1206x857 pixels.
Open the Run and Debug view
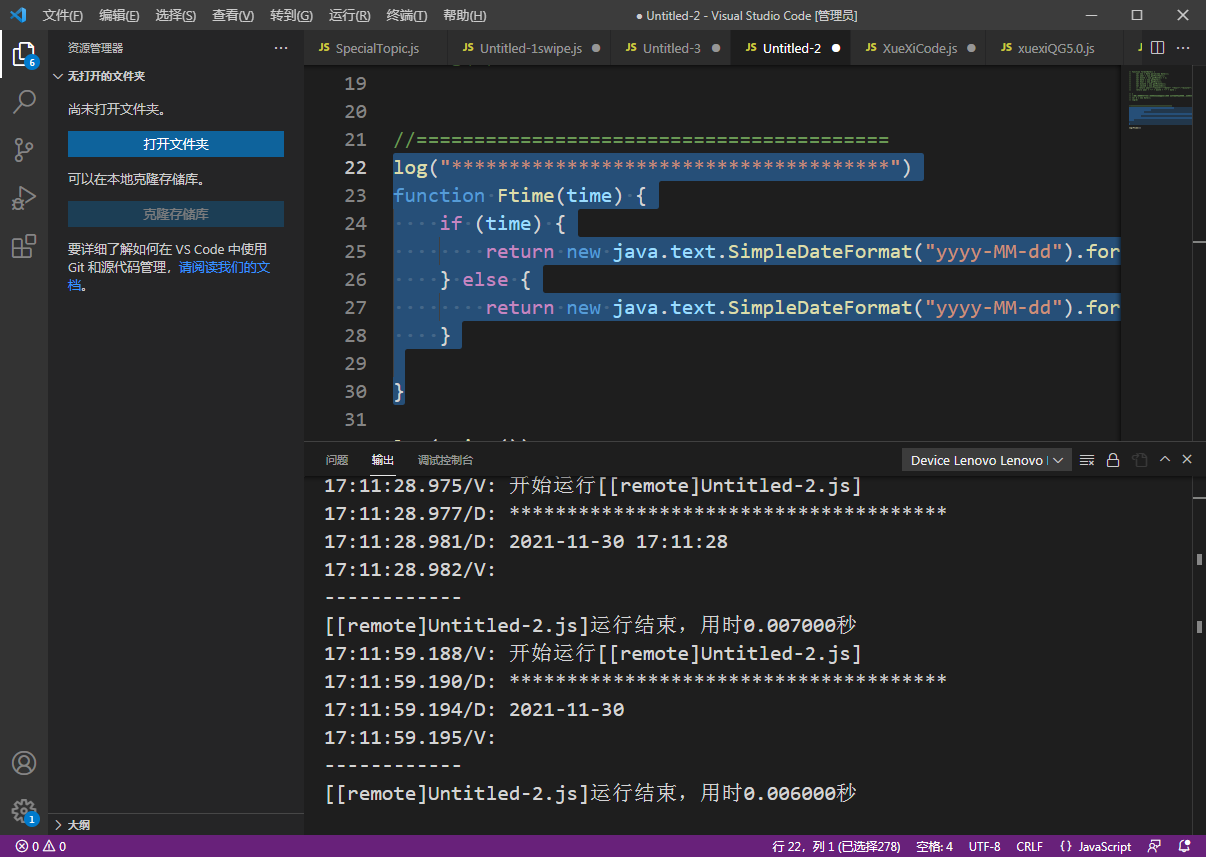pyautogui.click(x=25, y=198)
